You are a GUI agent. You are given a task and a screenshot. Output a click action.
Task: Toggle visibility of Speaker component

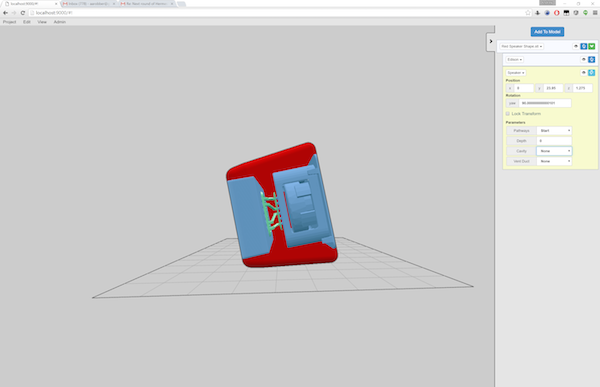pos(584,72)
